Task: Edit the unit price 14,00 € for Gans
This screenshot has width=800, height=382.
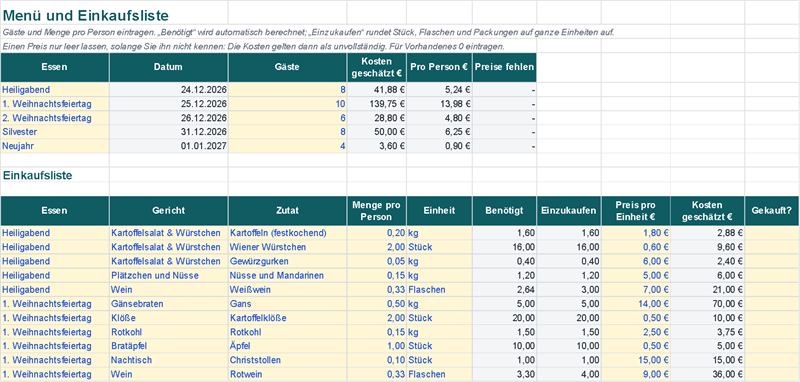Action: pyautogui.click(x=636, y=304)
